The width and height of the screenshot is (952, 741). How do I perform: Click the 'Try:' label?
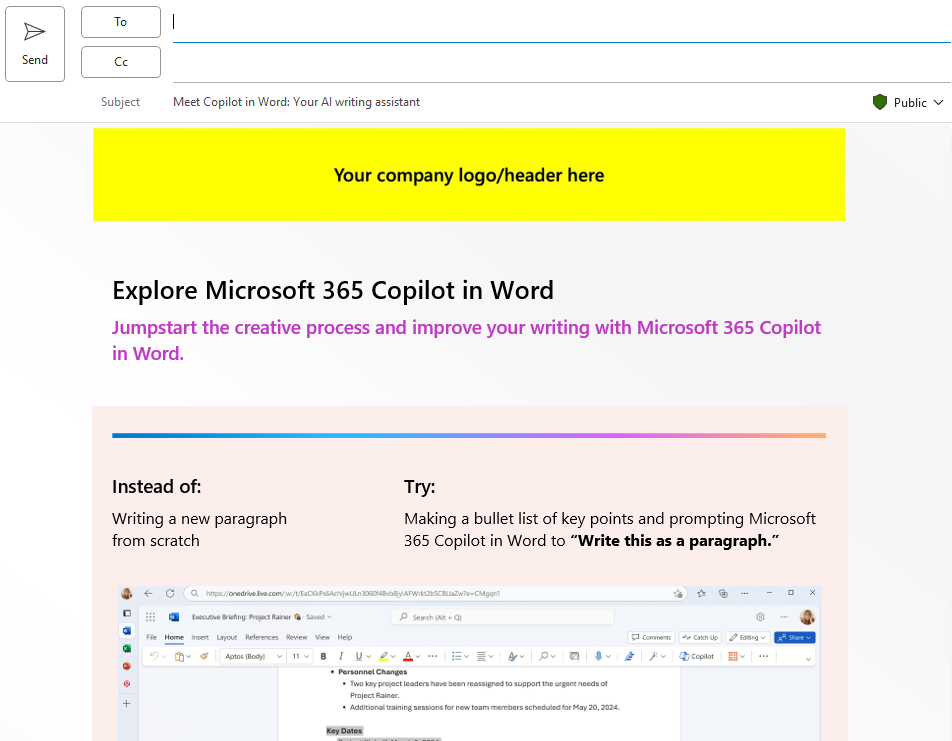click(x=420, y=487)
